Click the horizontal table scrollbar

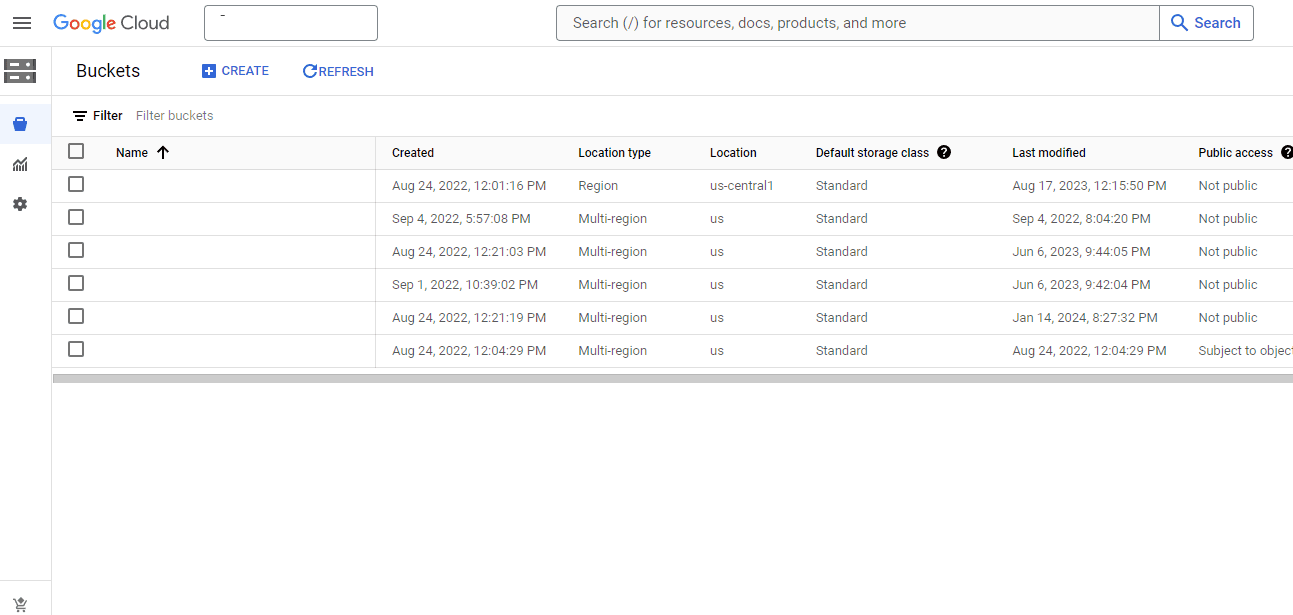tap(672, 379)
